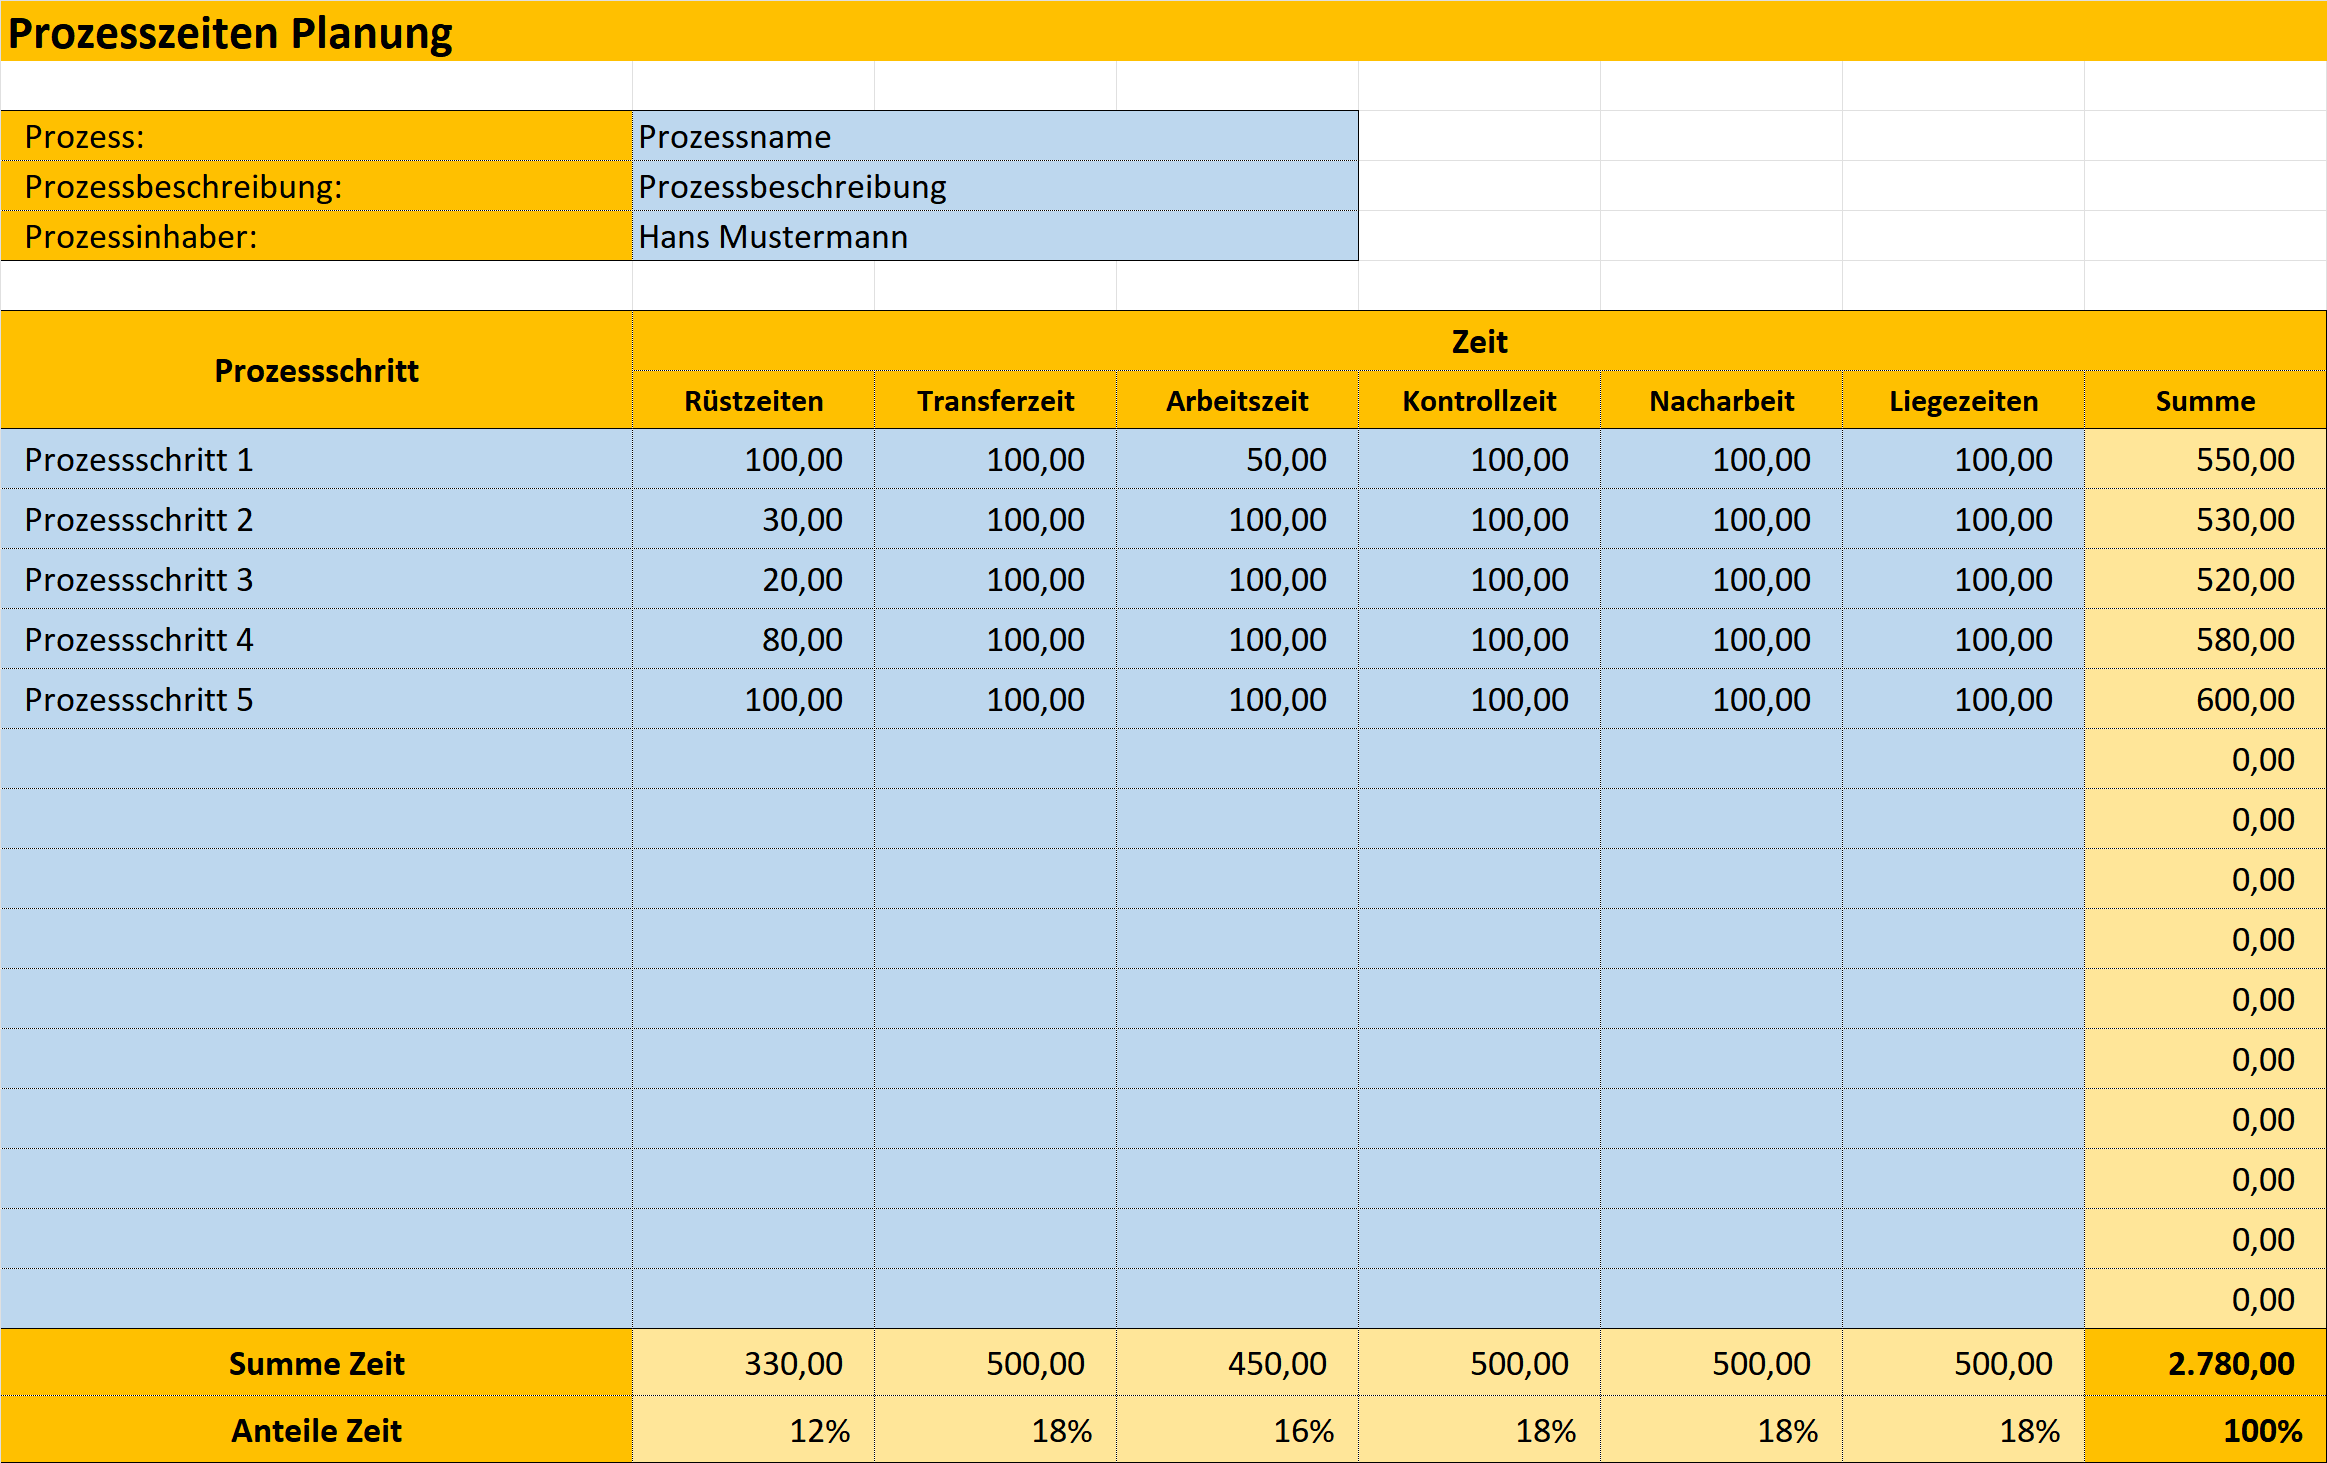Select Rüstzeiten value 30,00 in Prozessschritt 2
This screenshot has height=1463, width=2327.
(753, 519)
